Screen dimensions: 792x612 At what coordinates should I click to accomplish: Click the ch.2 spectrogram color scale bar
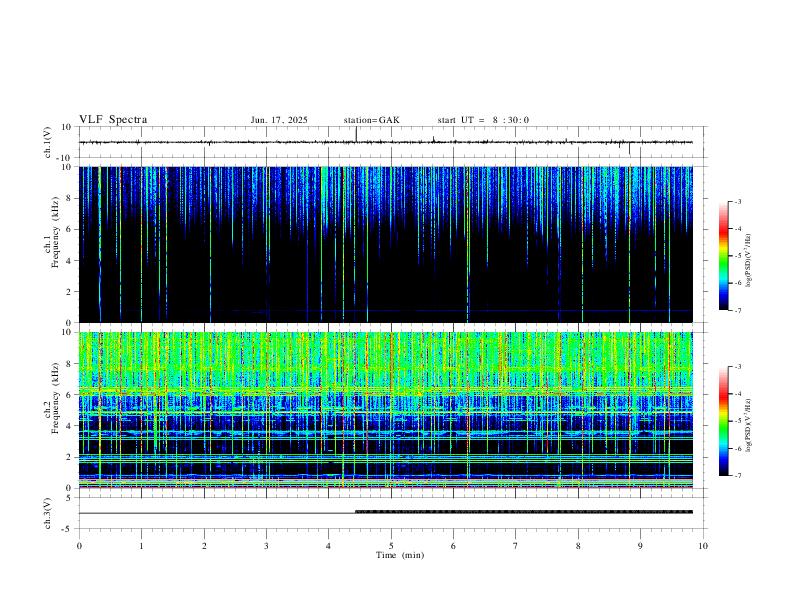tap(723, 421)
